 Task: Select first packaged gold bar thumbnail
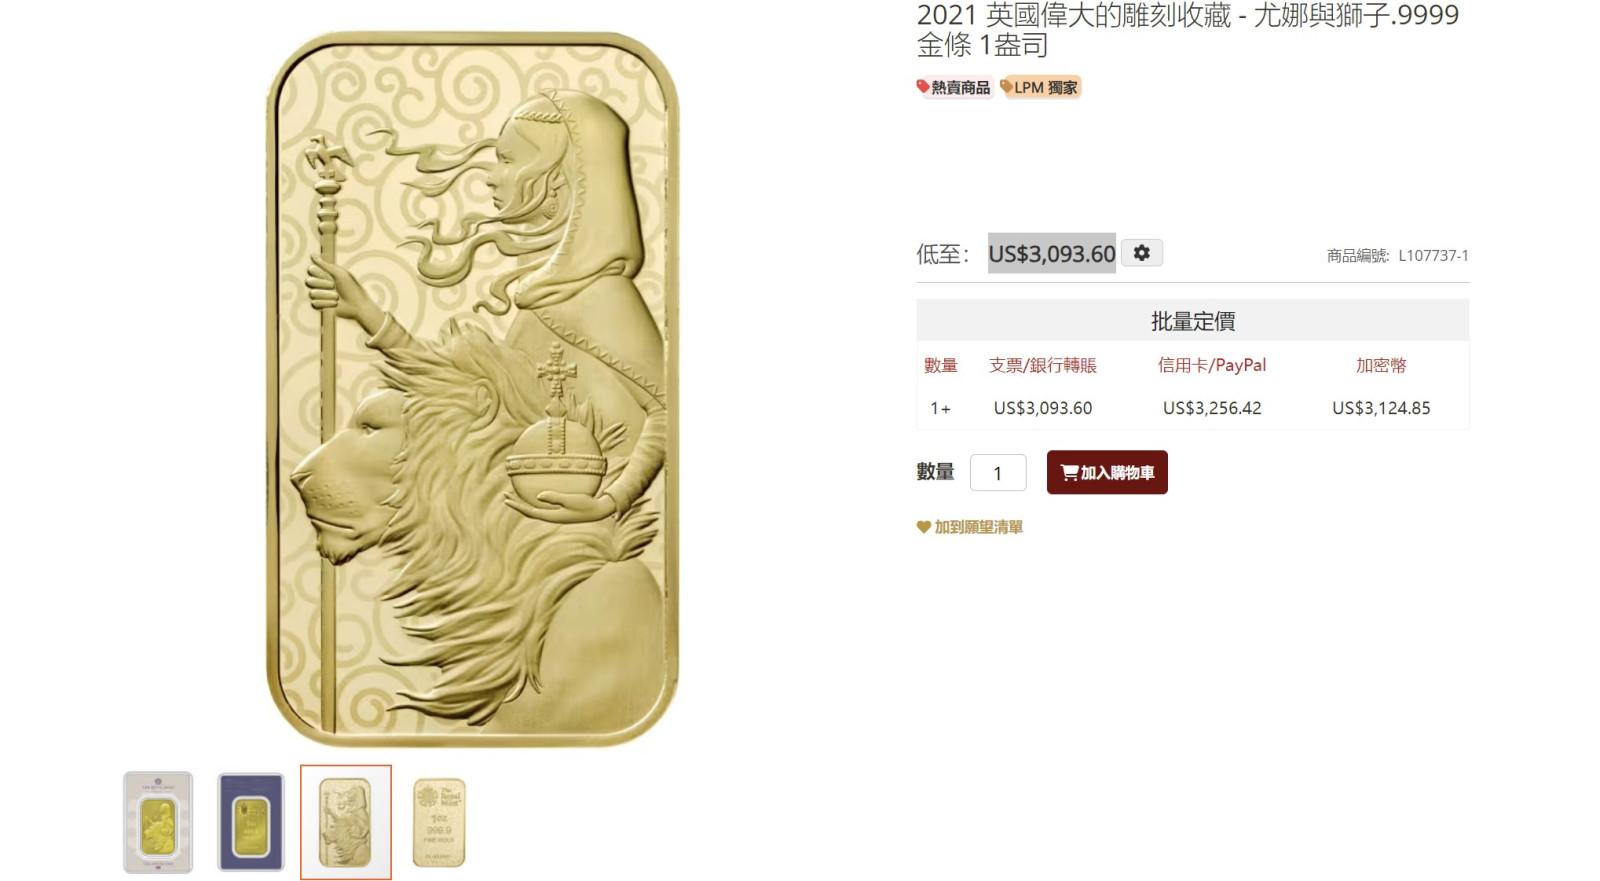click(158, 822)
